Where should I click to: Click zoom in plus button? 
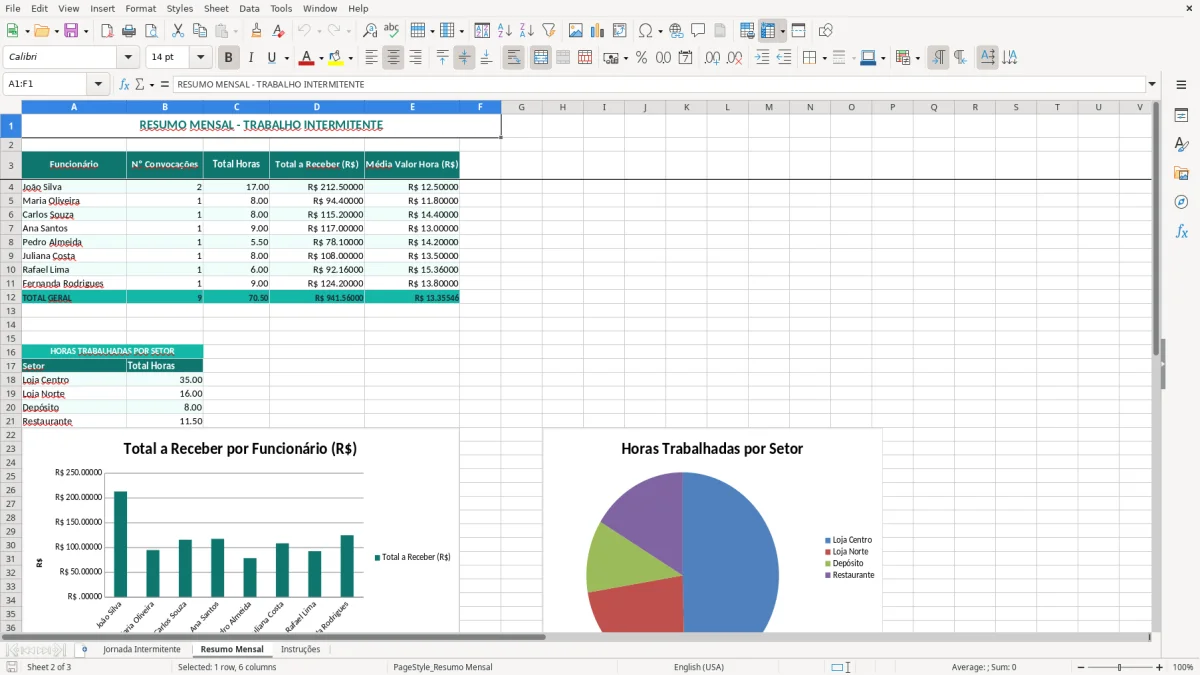point(1159,667)
